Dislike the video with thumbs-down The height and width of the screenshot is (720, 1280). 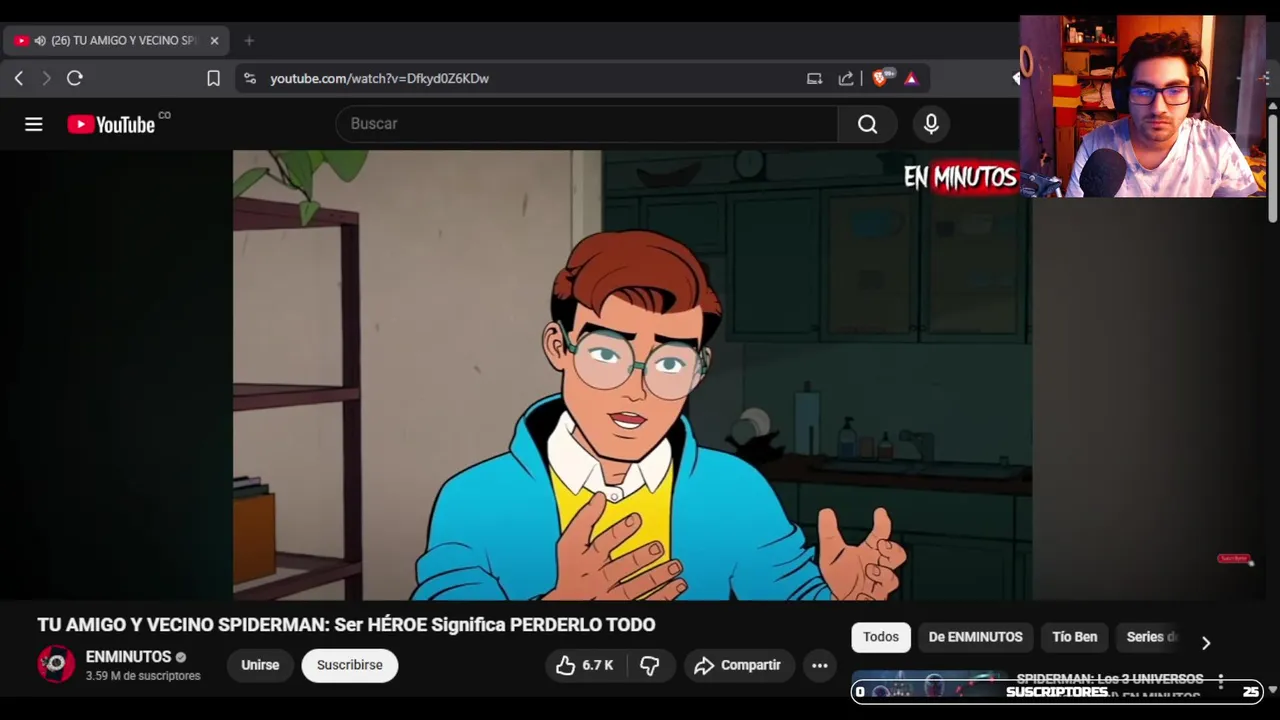click(650, 665)
